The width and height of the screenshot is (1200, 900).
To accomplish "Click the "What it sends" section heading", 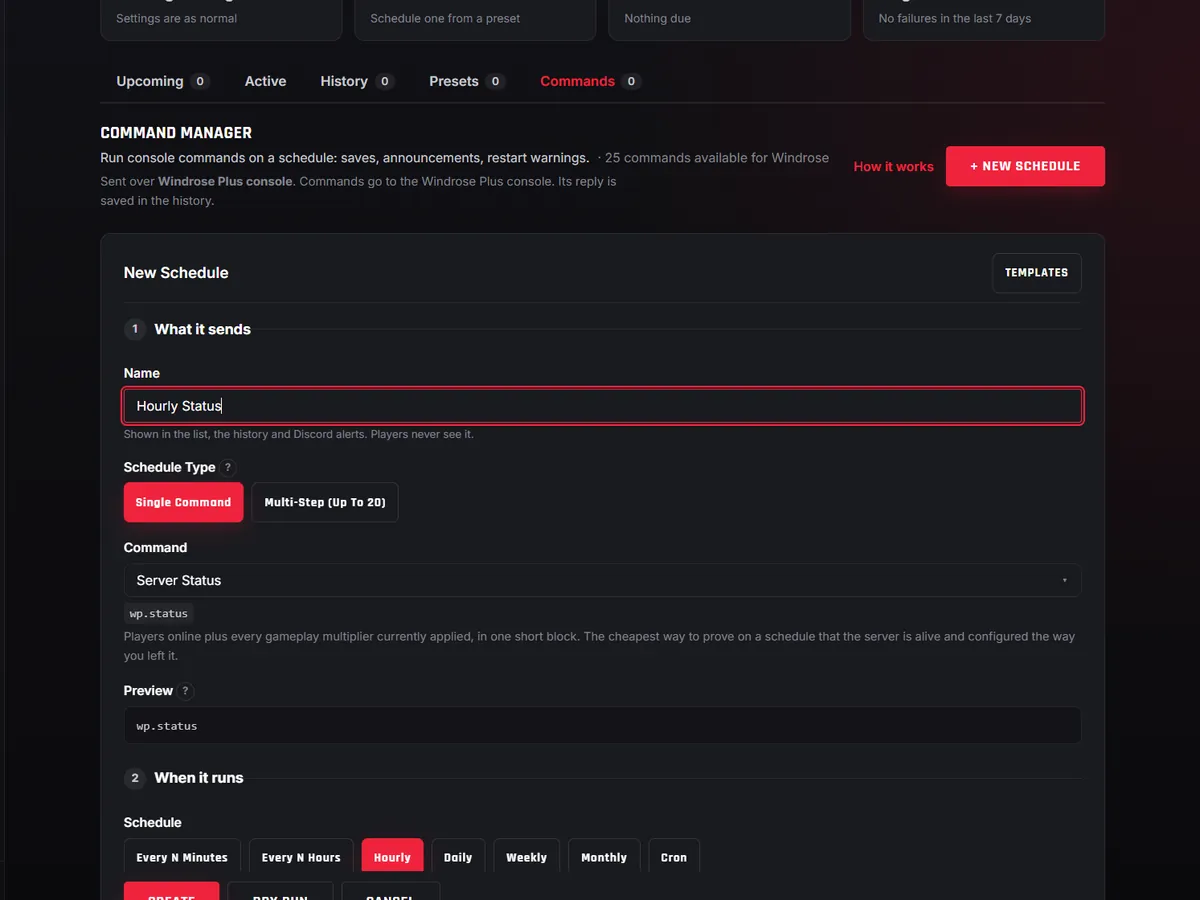I will (x=202, y=329).
